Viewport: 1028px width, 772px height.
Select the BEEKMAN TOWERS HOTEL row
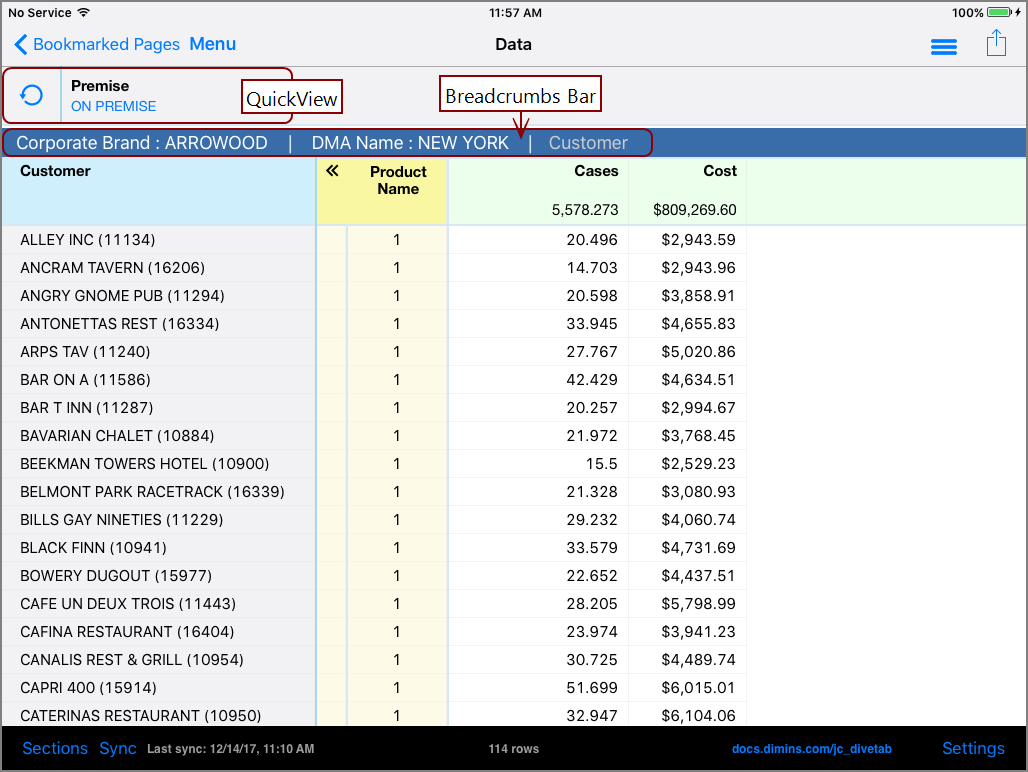coord(144,464)
